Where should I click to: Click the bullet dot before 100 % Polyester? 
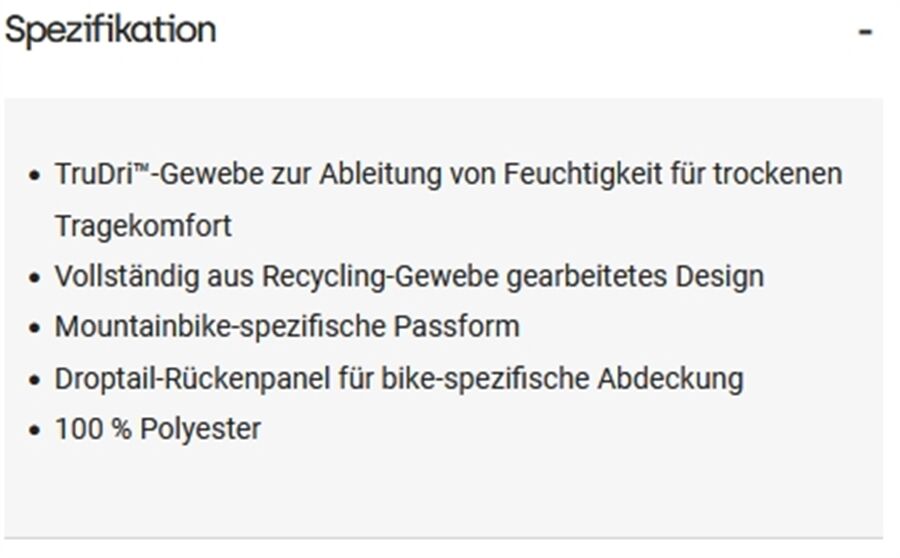35,431
